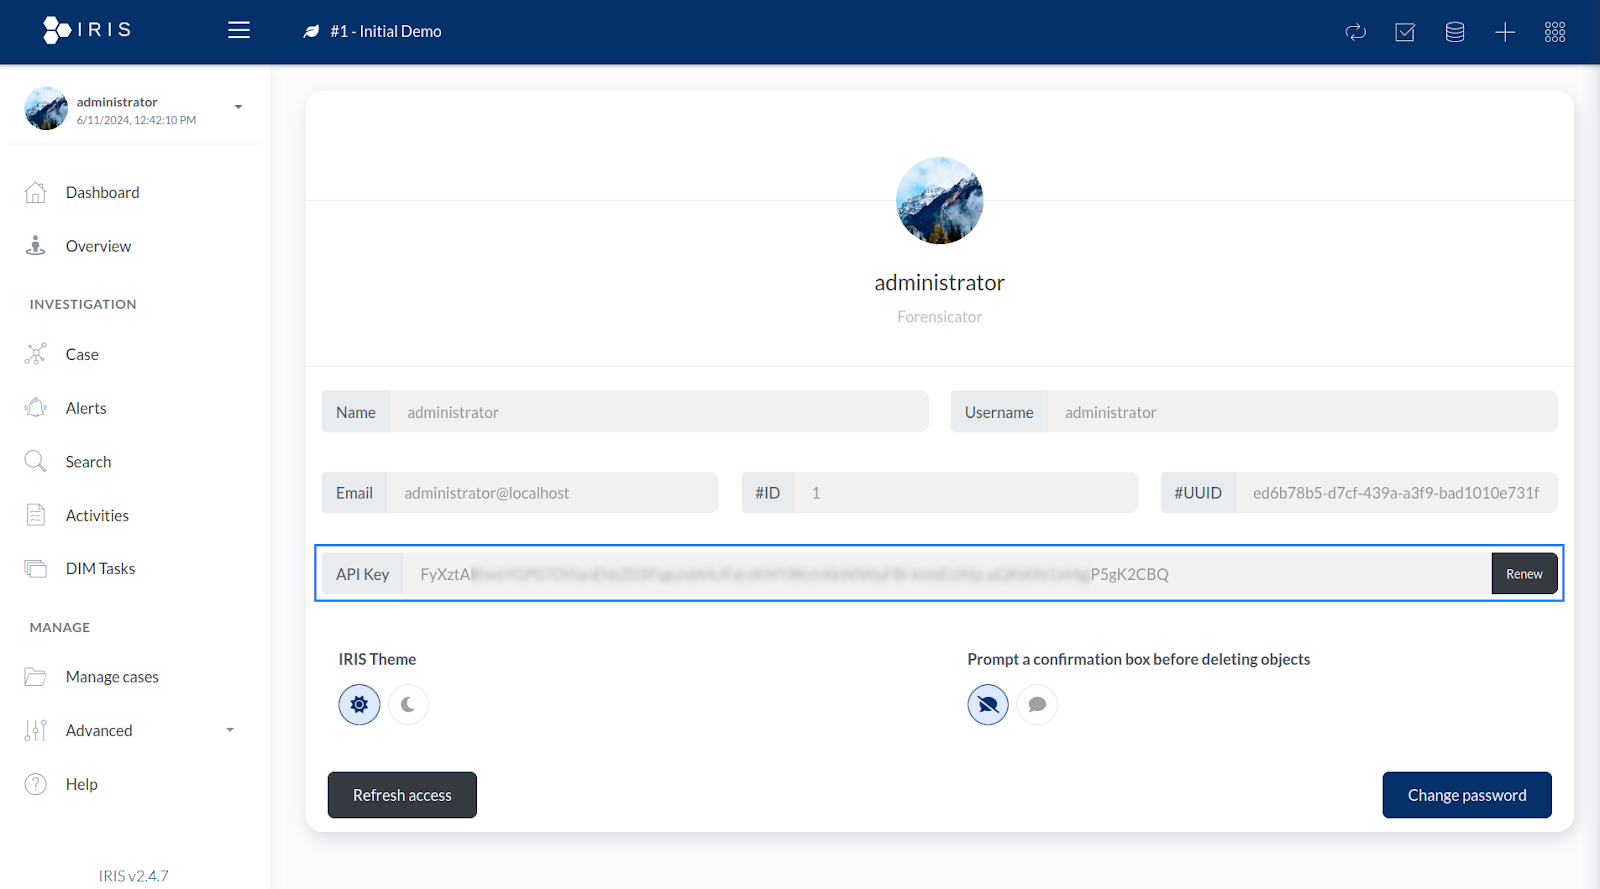The width and height of the screenshot is (1600, 889).
Task: Click the hamburger menu icon to collapse sidebar
Action: click(x=238, y=30)
